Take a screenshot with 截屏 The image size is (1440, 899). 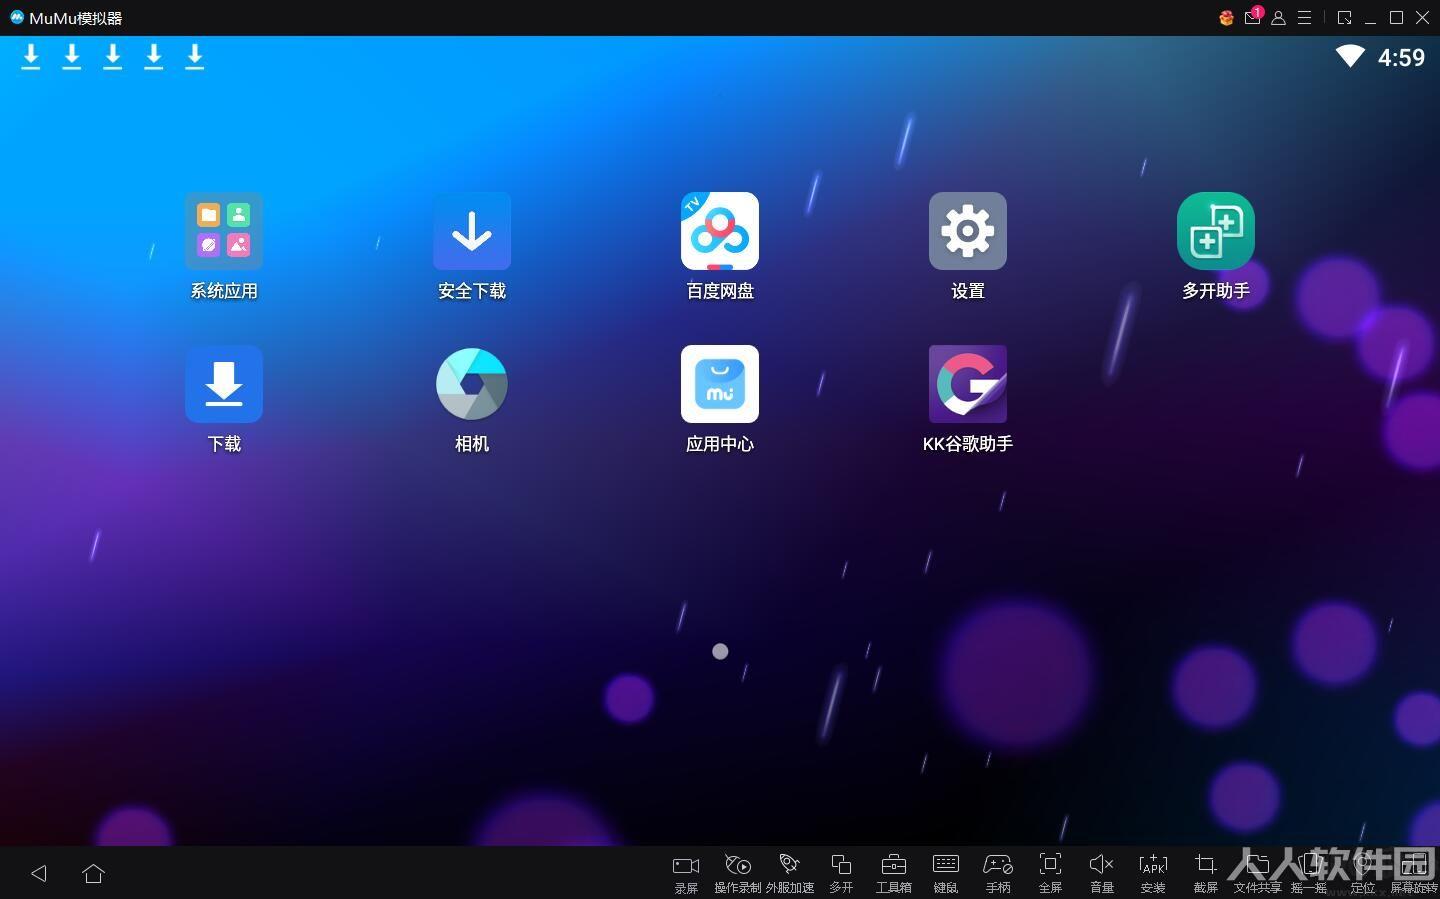[x=1206, y=873]
